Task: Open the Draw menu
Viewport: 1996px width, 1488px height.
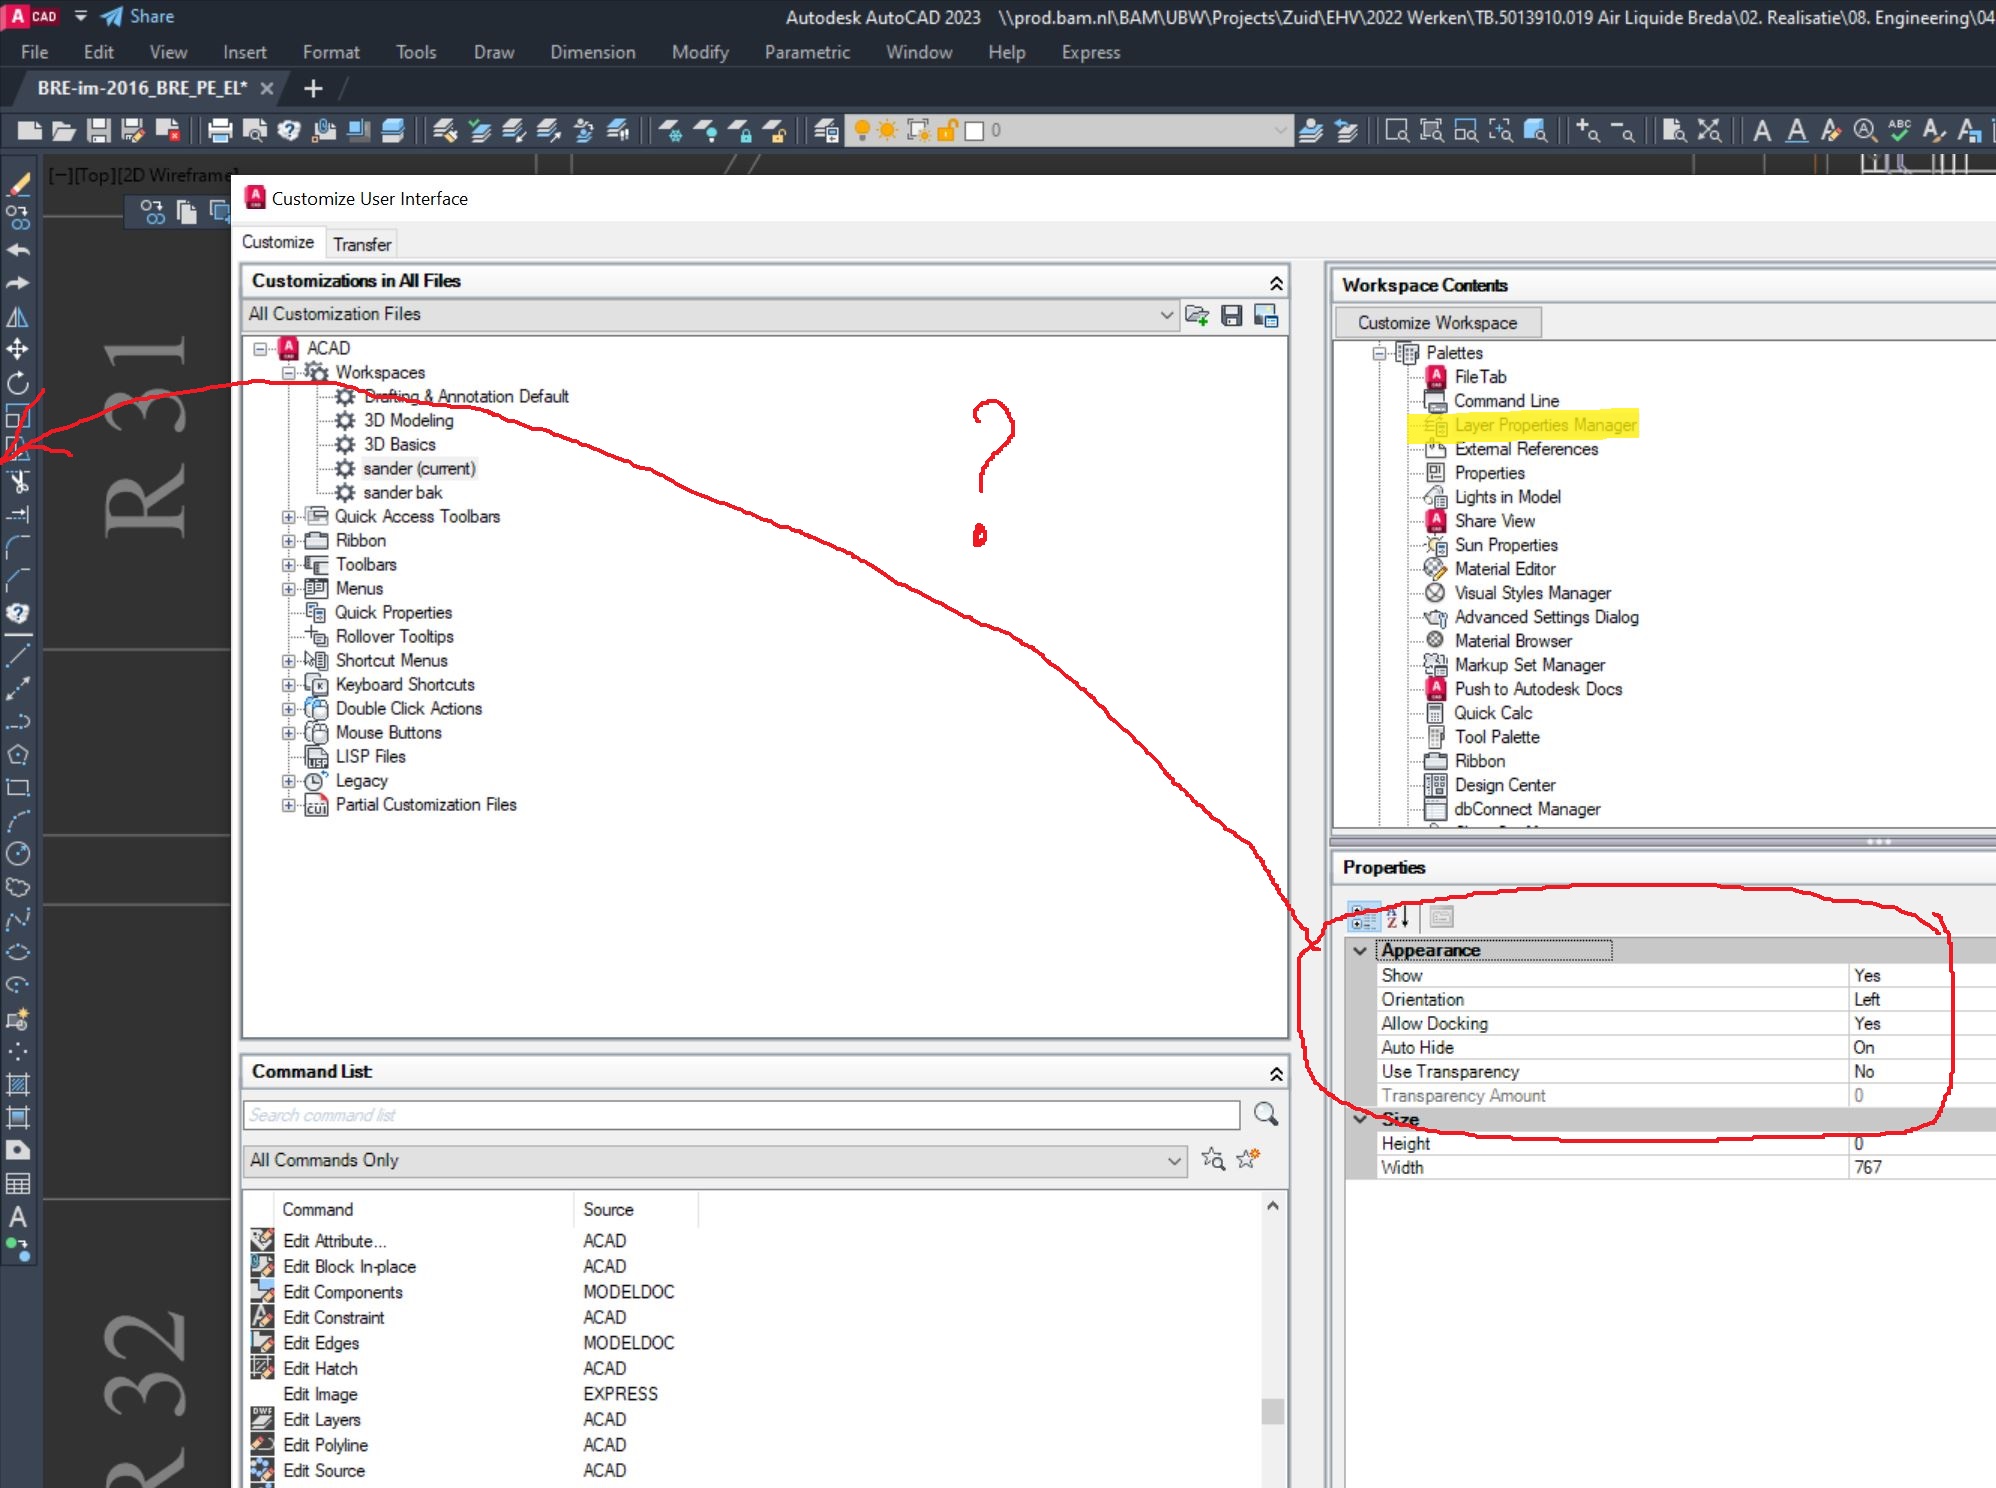Action: pyautogui.click(x=494, y=52)
